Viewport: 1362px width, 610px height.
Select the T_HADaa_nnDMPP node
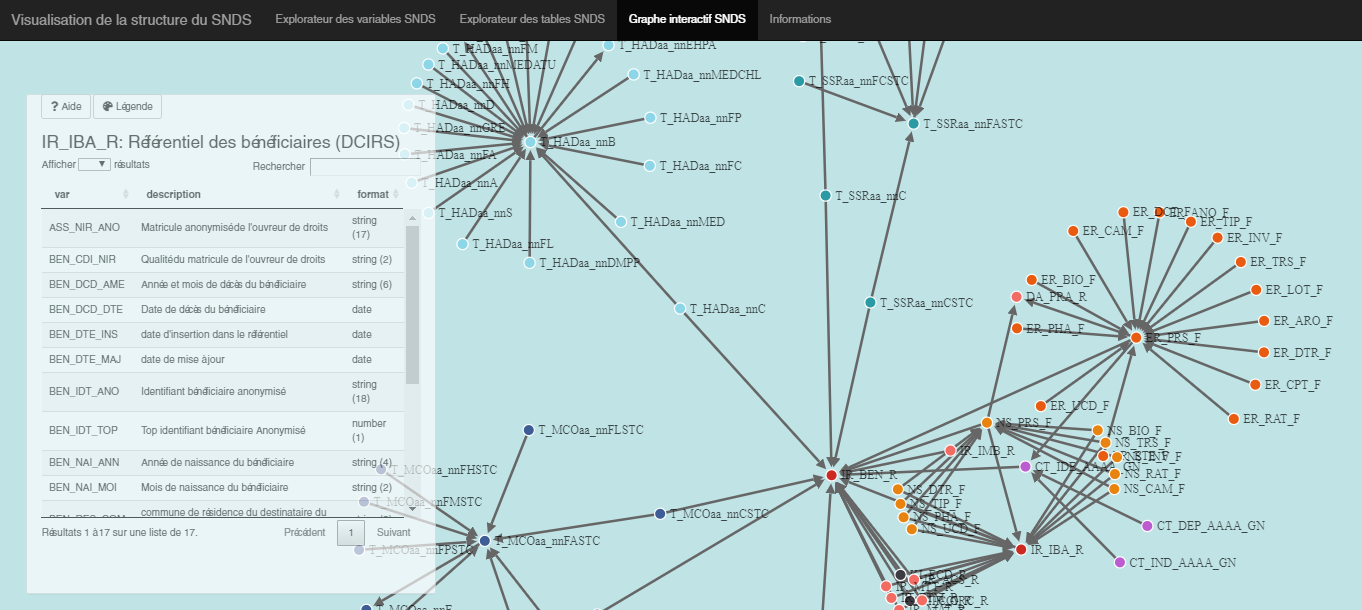click(529, 263)
